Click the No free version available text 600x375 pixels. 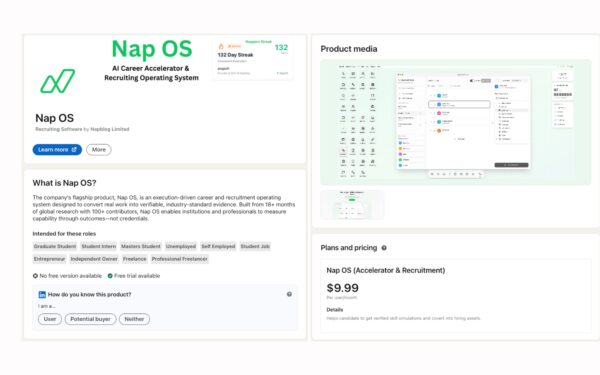click(70, 276)
